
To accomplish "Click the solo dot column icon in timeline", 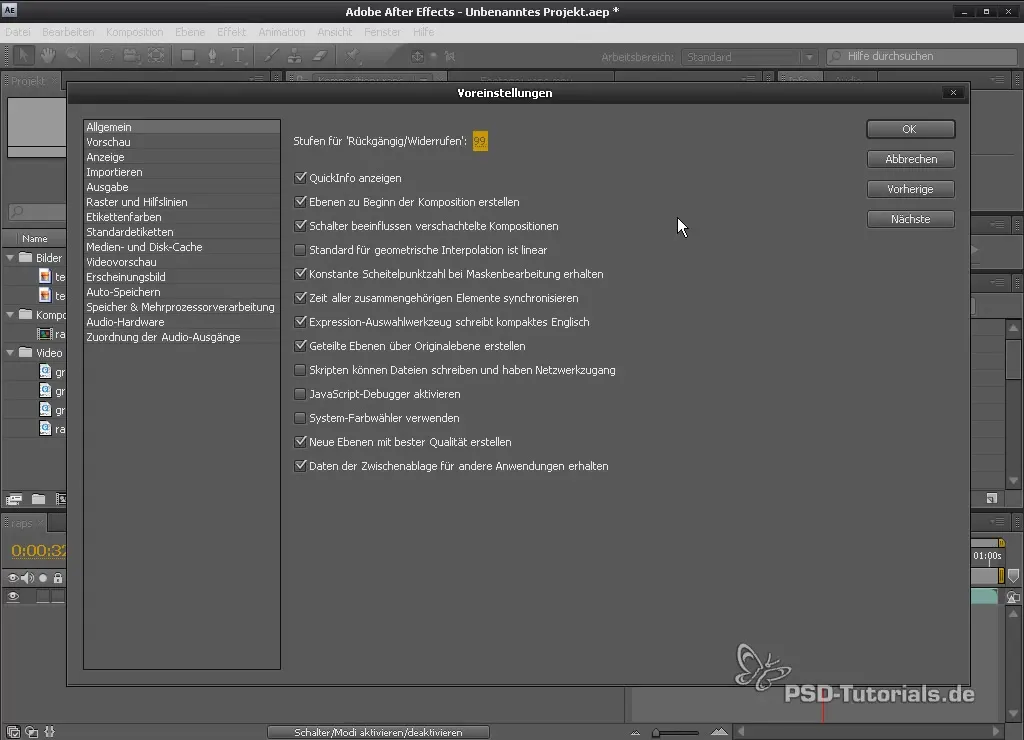I will pyautogui.click(x=43, y=578).
